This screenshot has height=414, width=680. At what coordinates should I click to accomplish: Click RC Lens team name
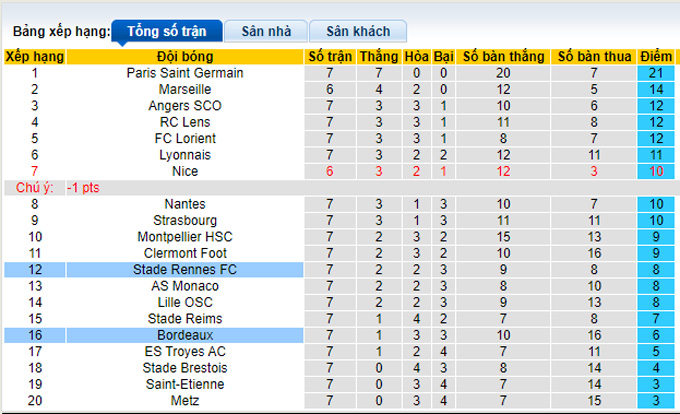185,122
